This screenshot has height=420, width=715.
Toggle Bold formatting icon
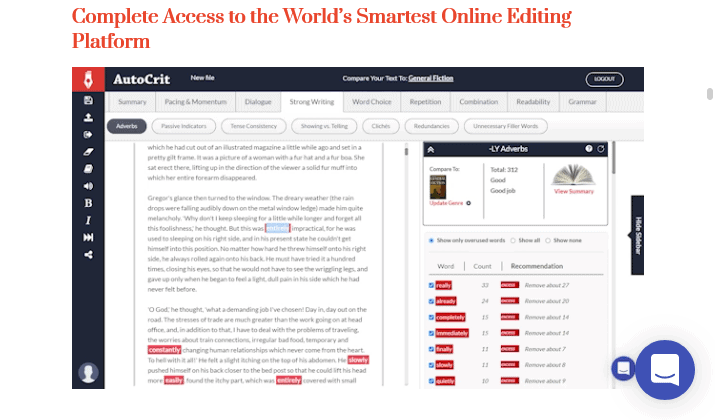(88, 203)
